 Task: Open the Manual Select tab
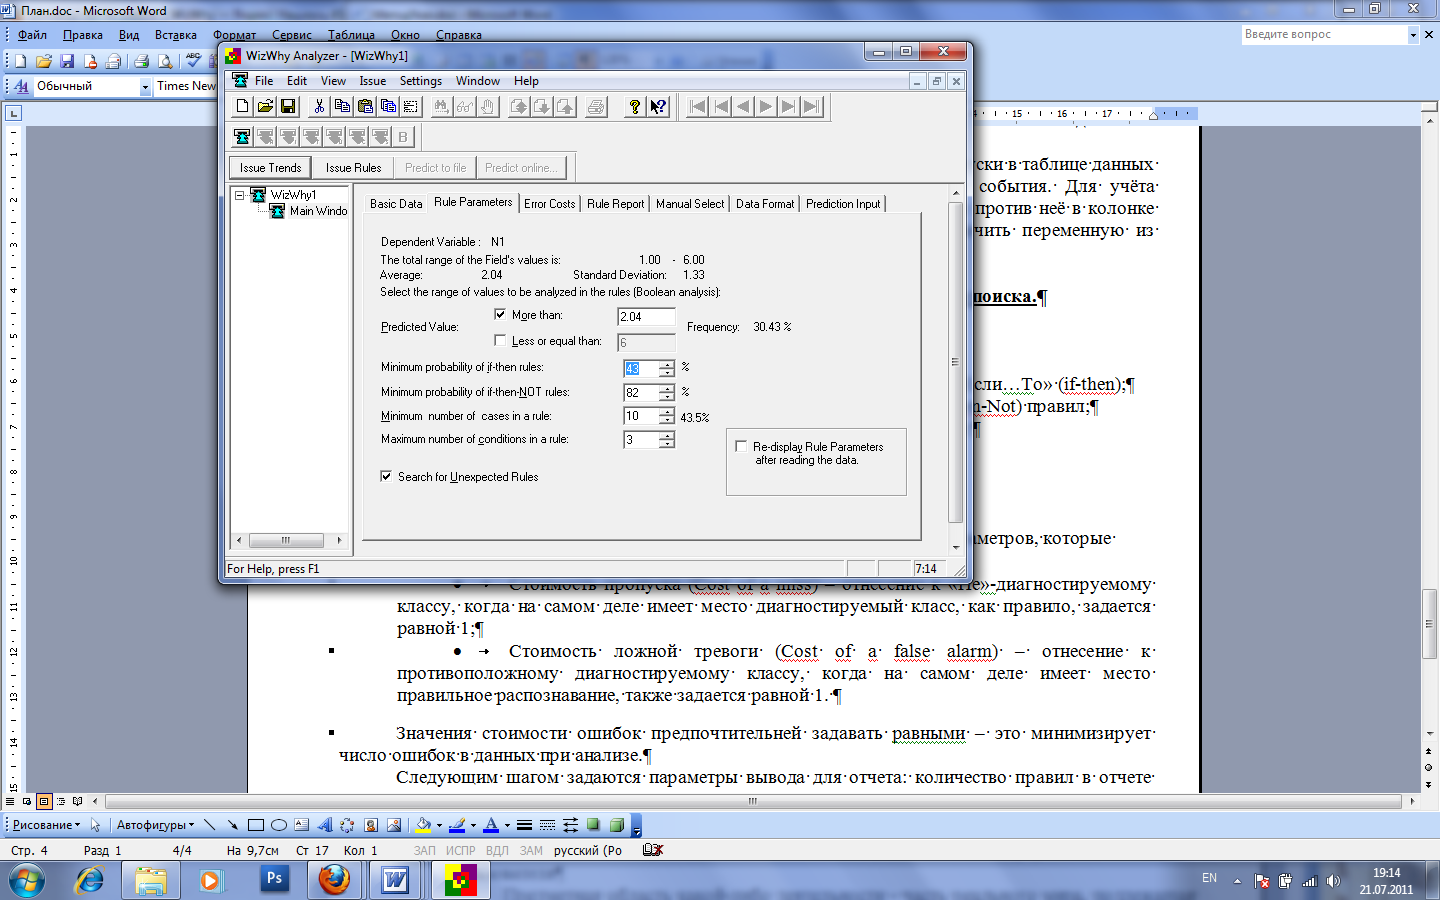[x=690, y=203]
